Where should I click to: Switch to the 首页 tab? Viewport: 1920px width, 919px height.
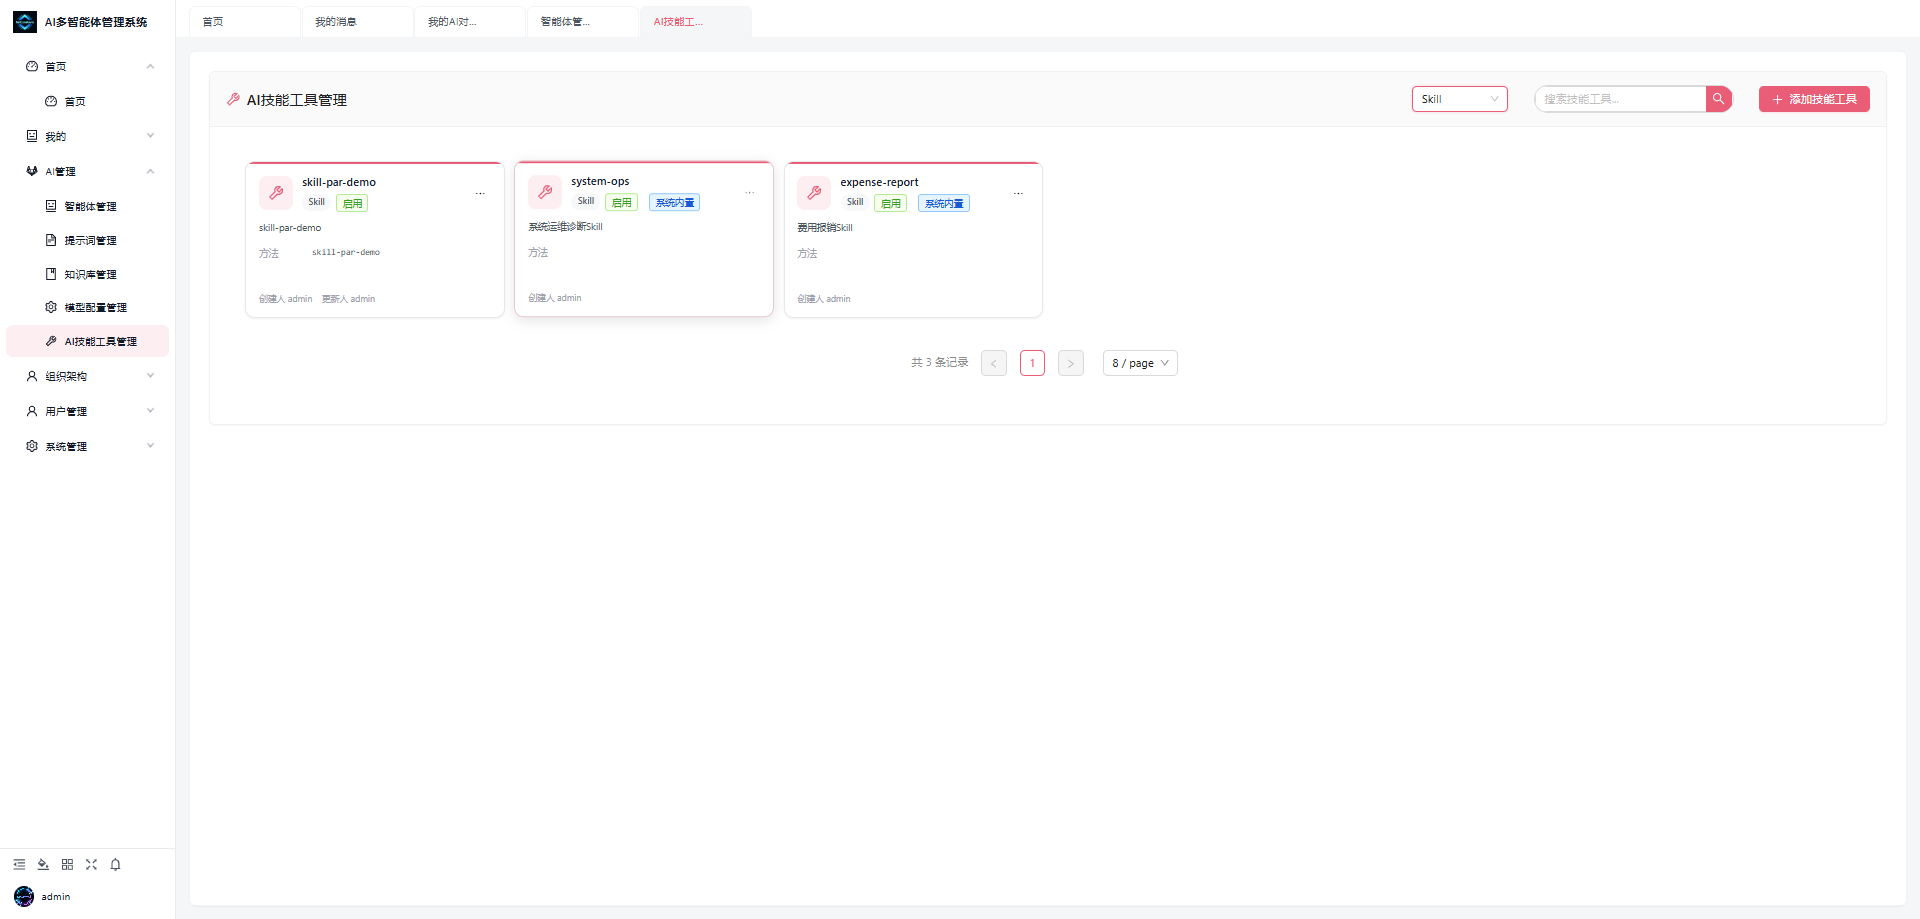click(245, 22)
